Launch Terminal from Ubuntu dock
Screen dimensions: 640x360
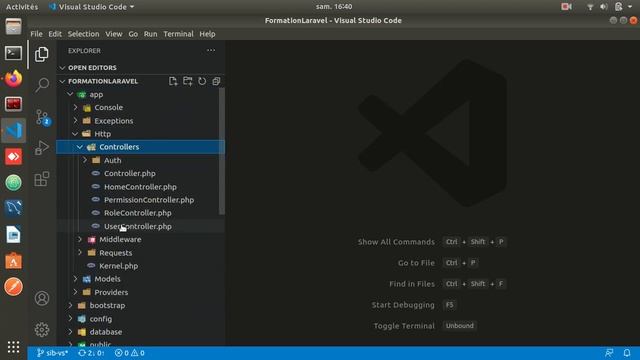pyautogui.click(x=13, y=53)
